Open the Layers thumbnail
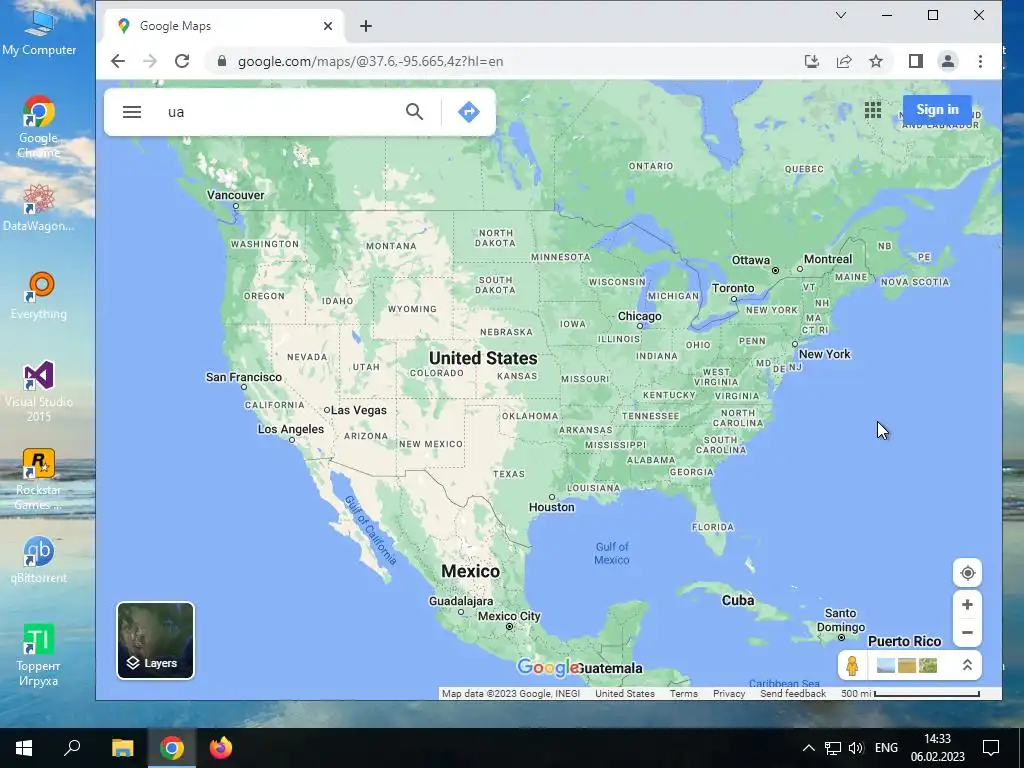The image size is (1024, 768). click(x=155, y=641)
